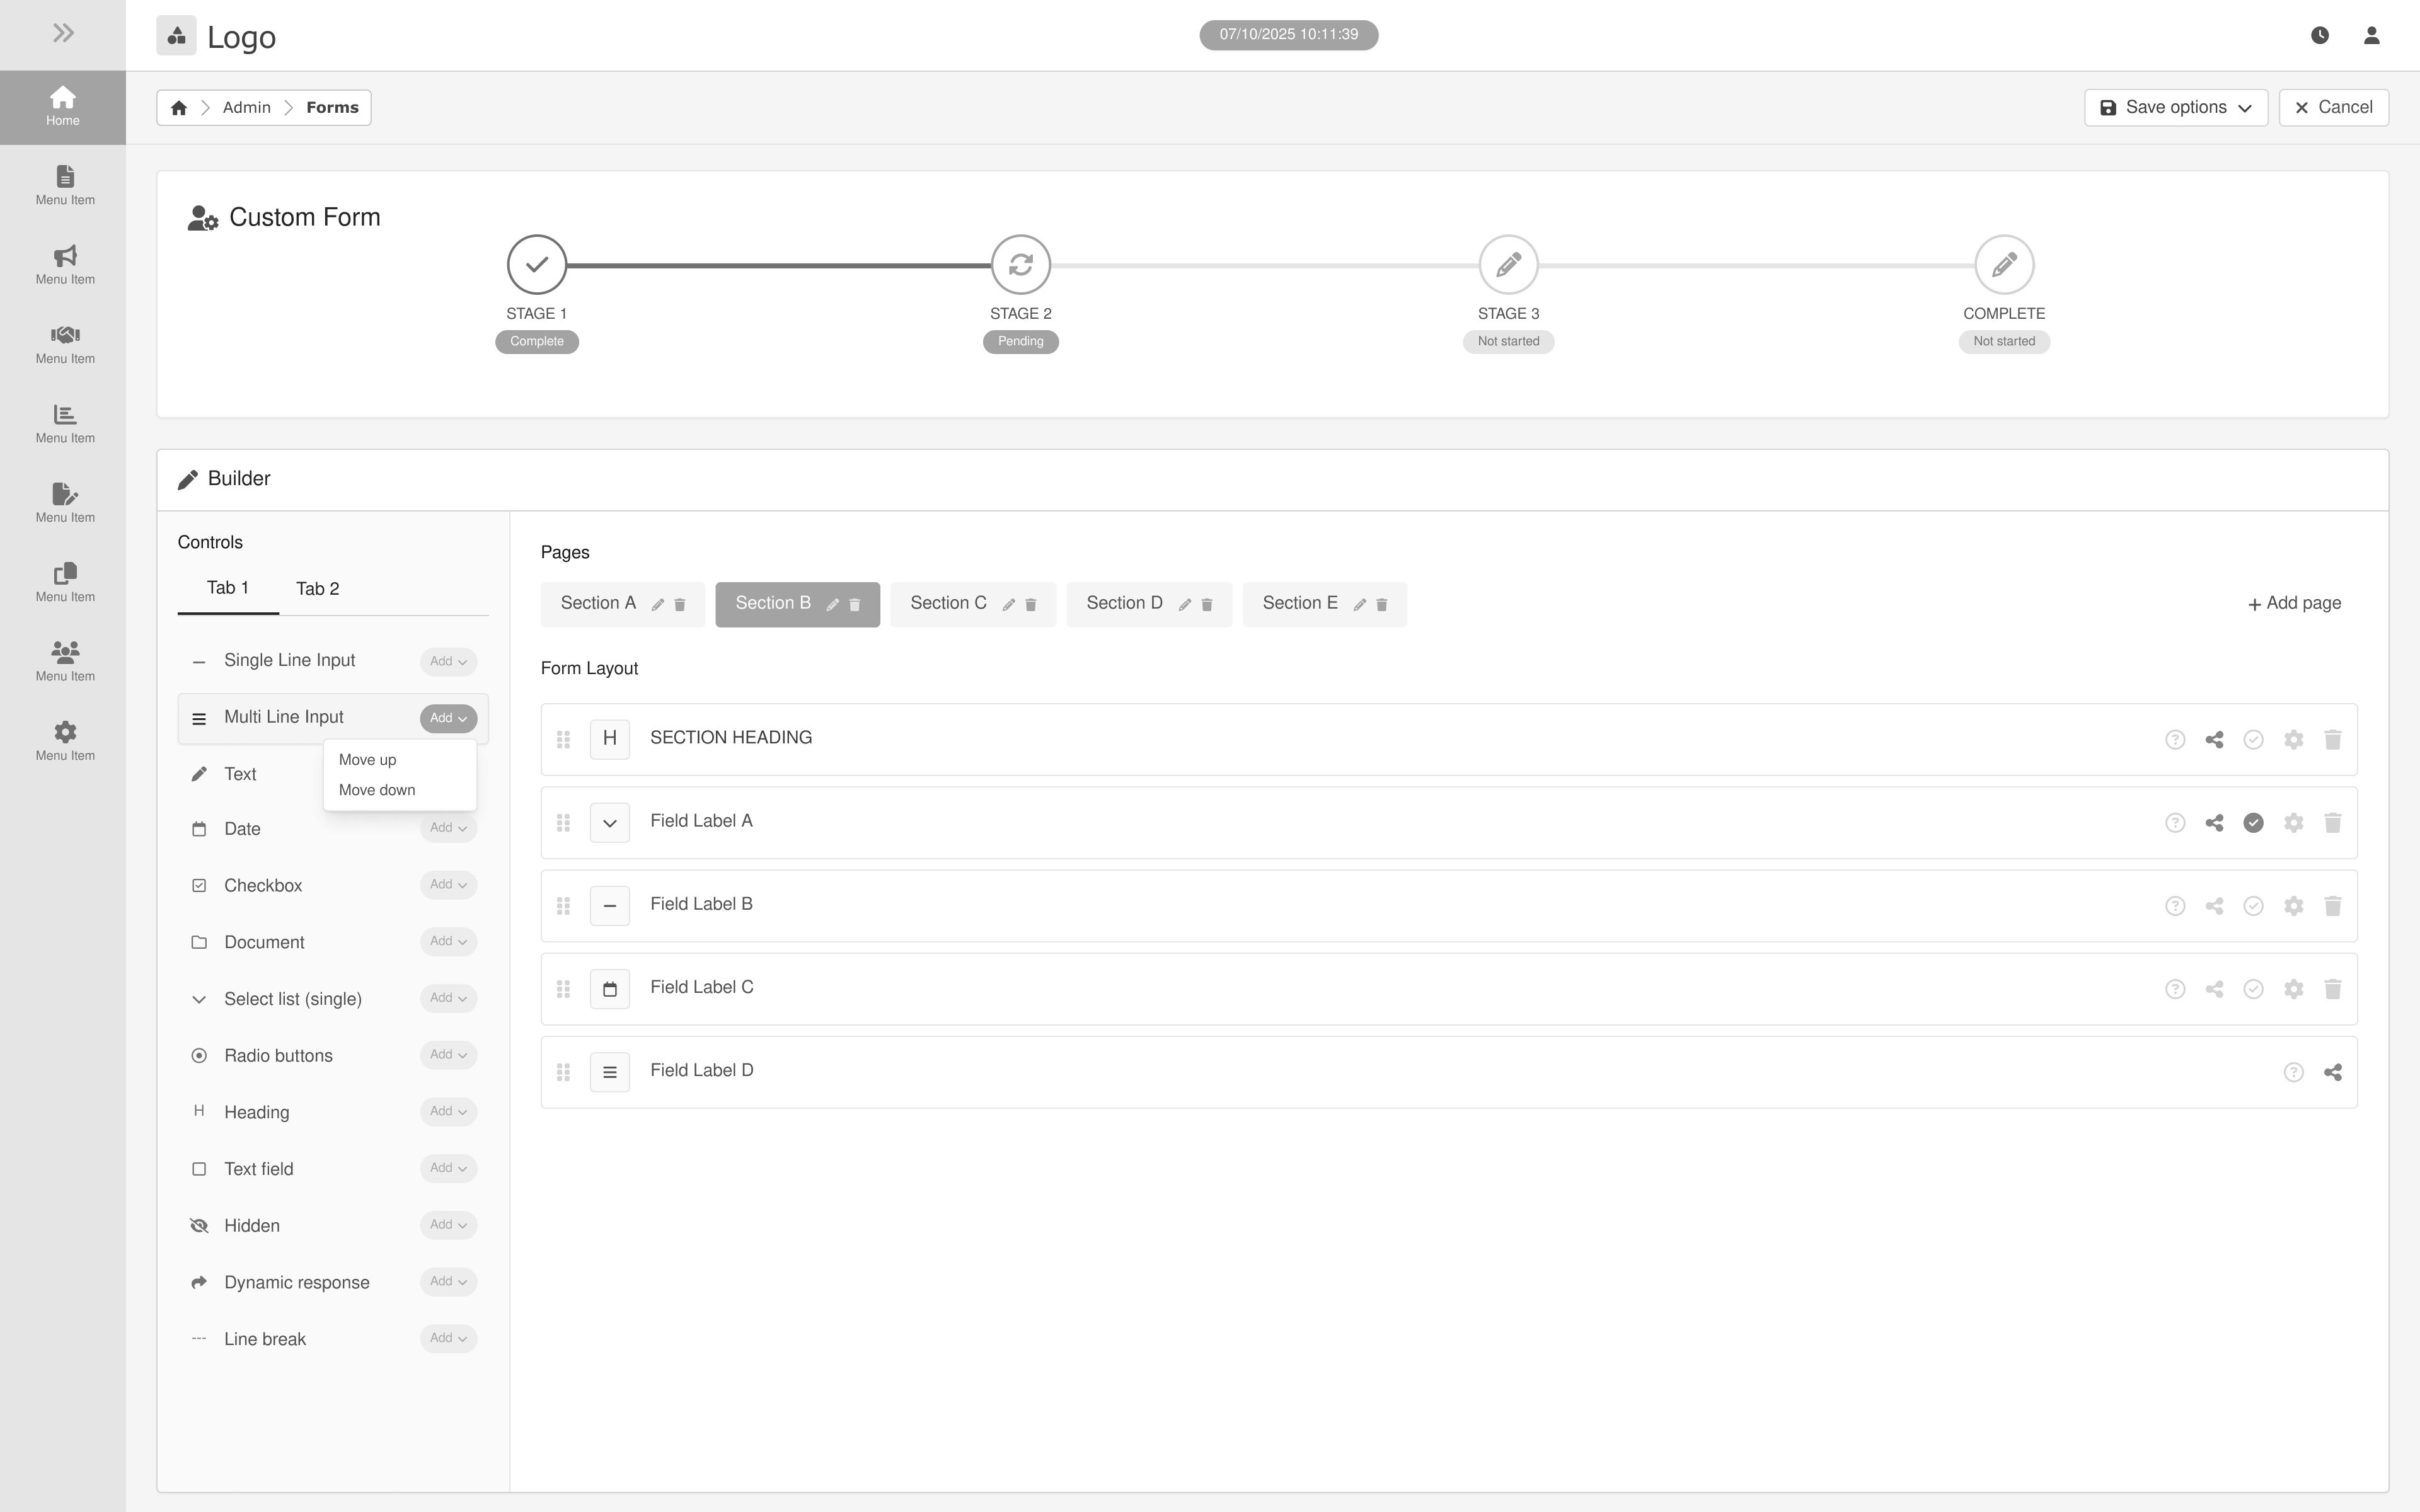Click Add page button
Screen dimensions: 2420x1512
(2294, 603)
